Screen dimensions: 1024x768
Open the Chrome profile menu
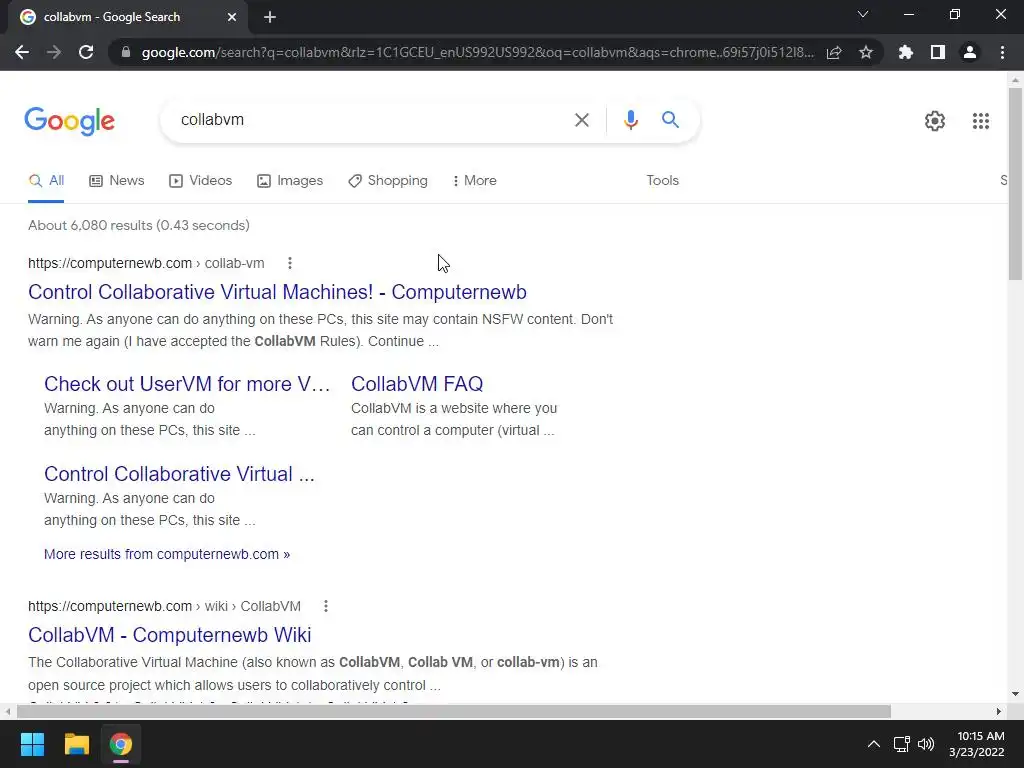pyautogui.click(x=970, y=52)
